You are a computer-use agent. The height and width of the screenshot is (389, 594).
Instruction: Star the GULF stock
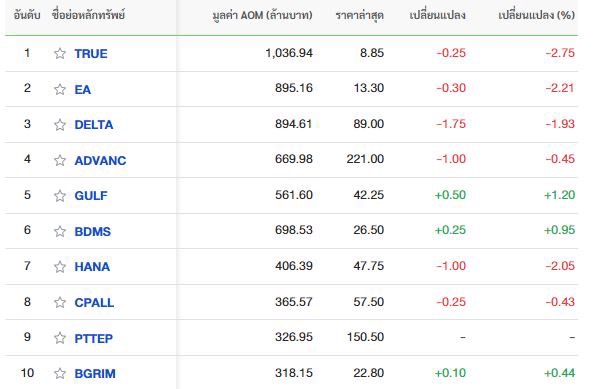coord(59,196)
